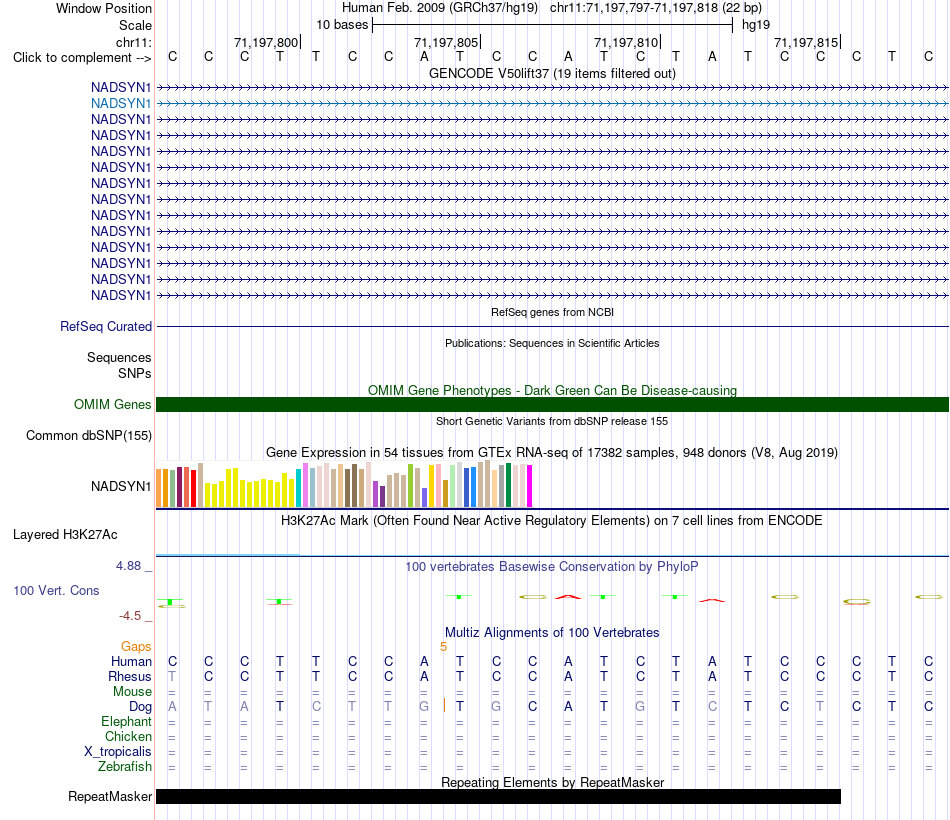Click "RefSeq genes from NCBI" track title

pos(552,312)
